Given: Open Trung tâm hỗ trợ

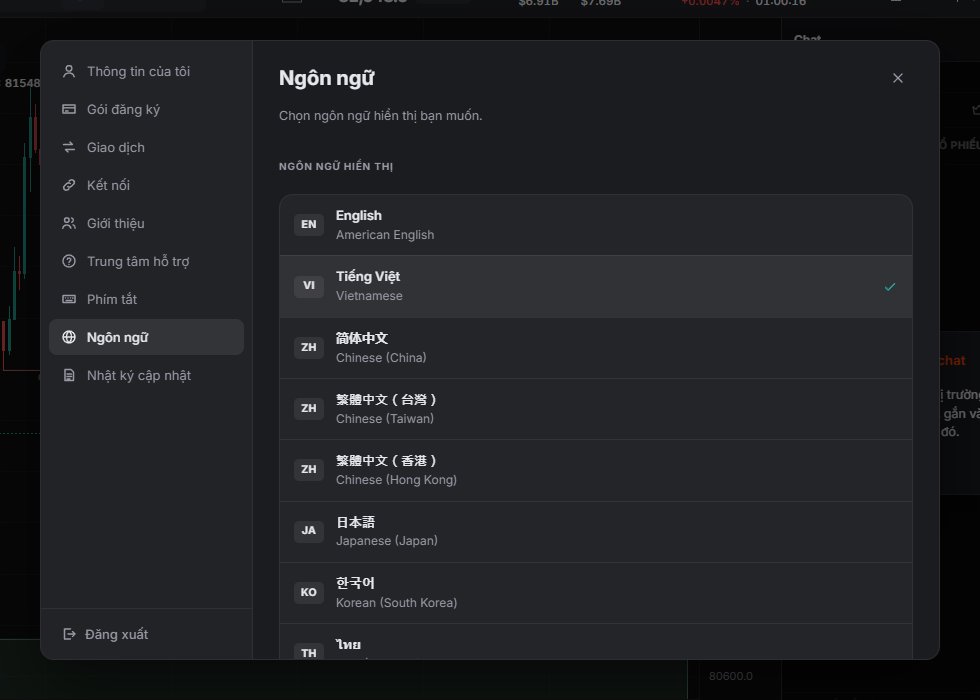Looking at the screenshot, I should click(146, 261).
